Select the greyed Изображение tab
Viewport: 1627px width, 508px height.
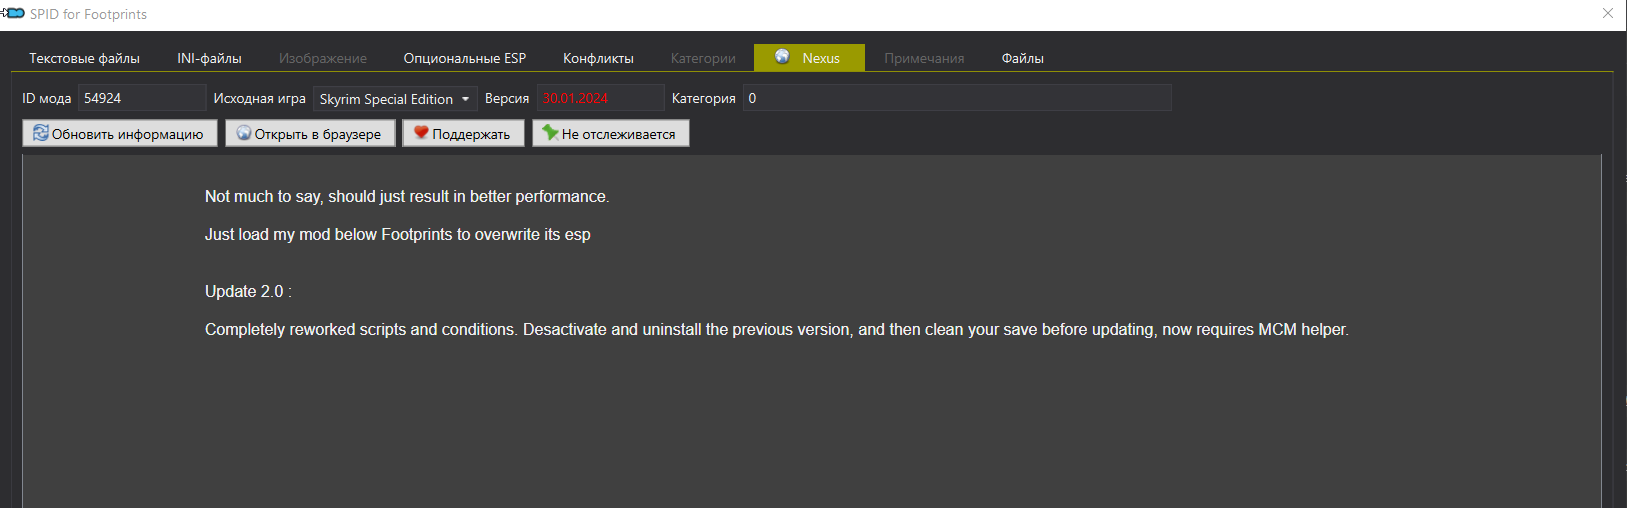tap(322, 58)
